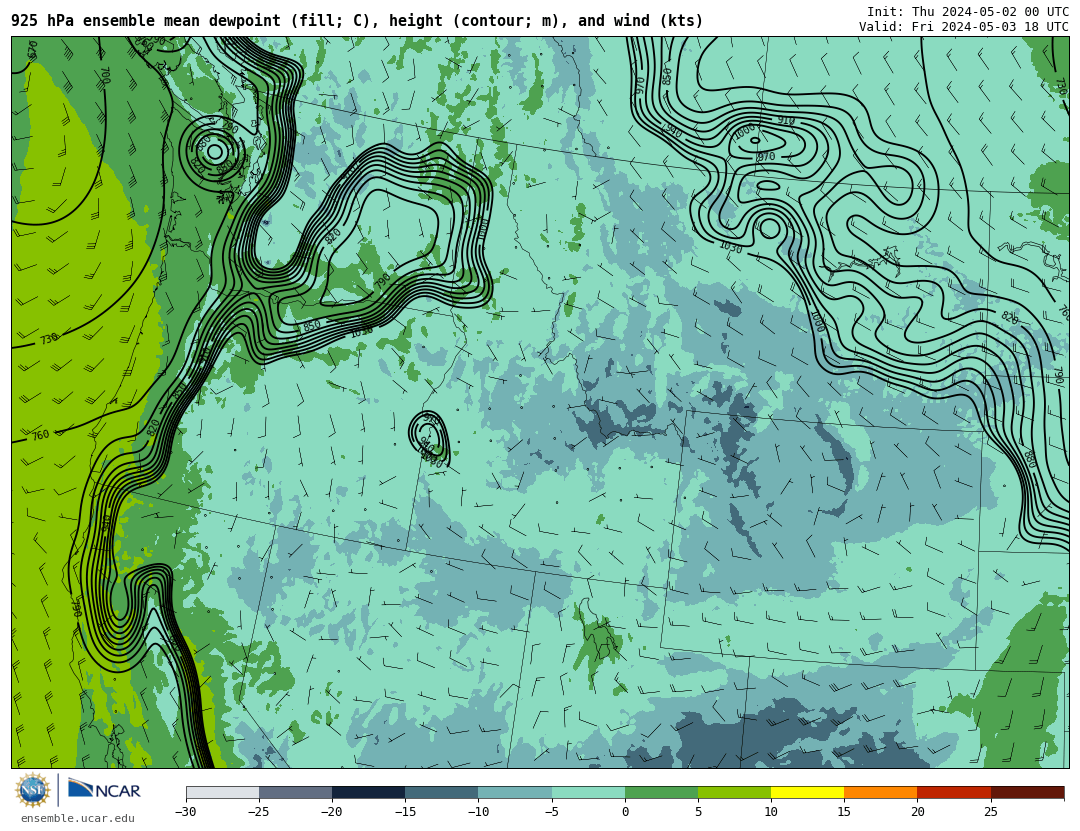Pick the mint -5 to 0 colorbar segment
The height and width of the screenshot is (831, 1080).
pyautogui.click(x=588, y=793)
